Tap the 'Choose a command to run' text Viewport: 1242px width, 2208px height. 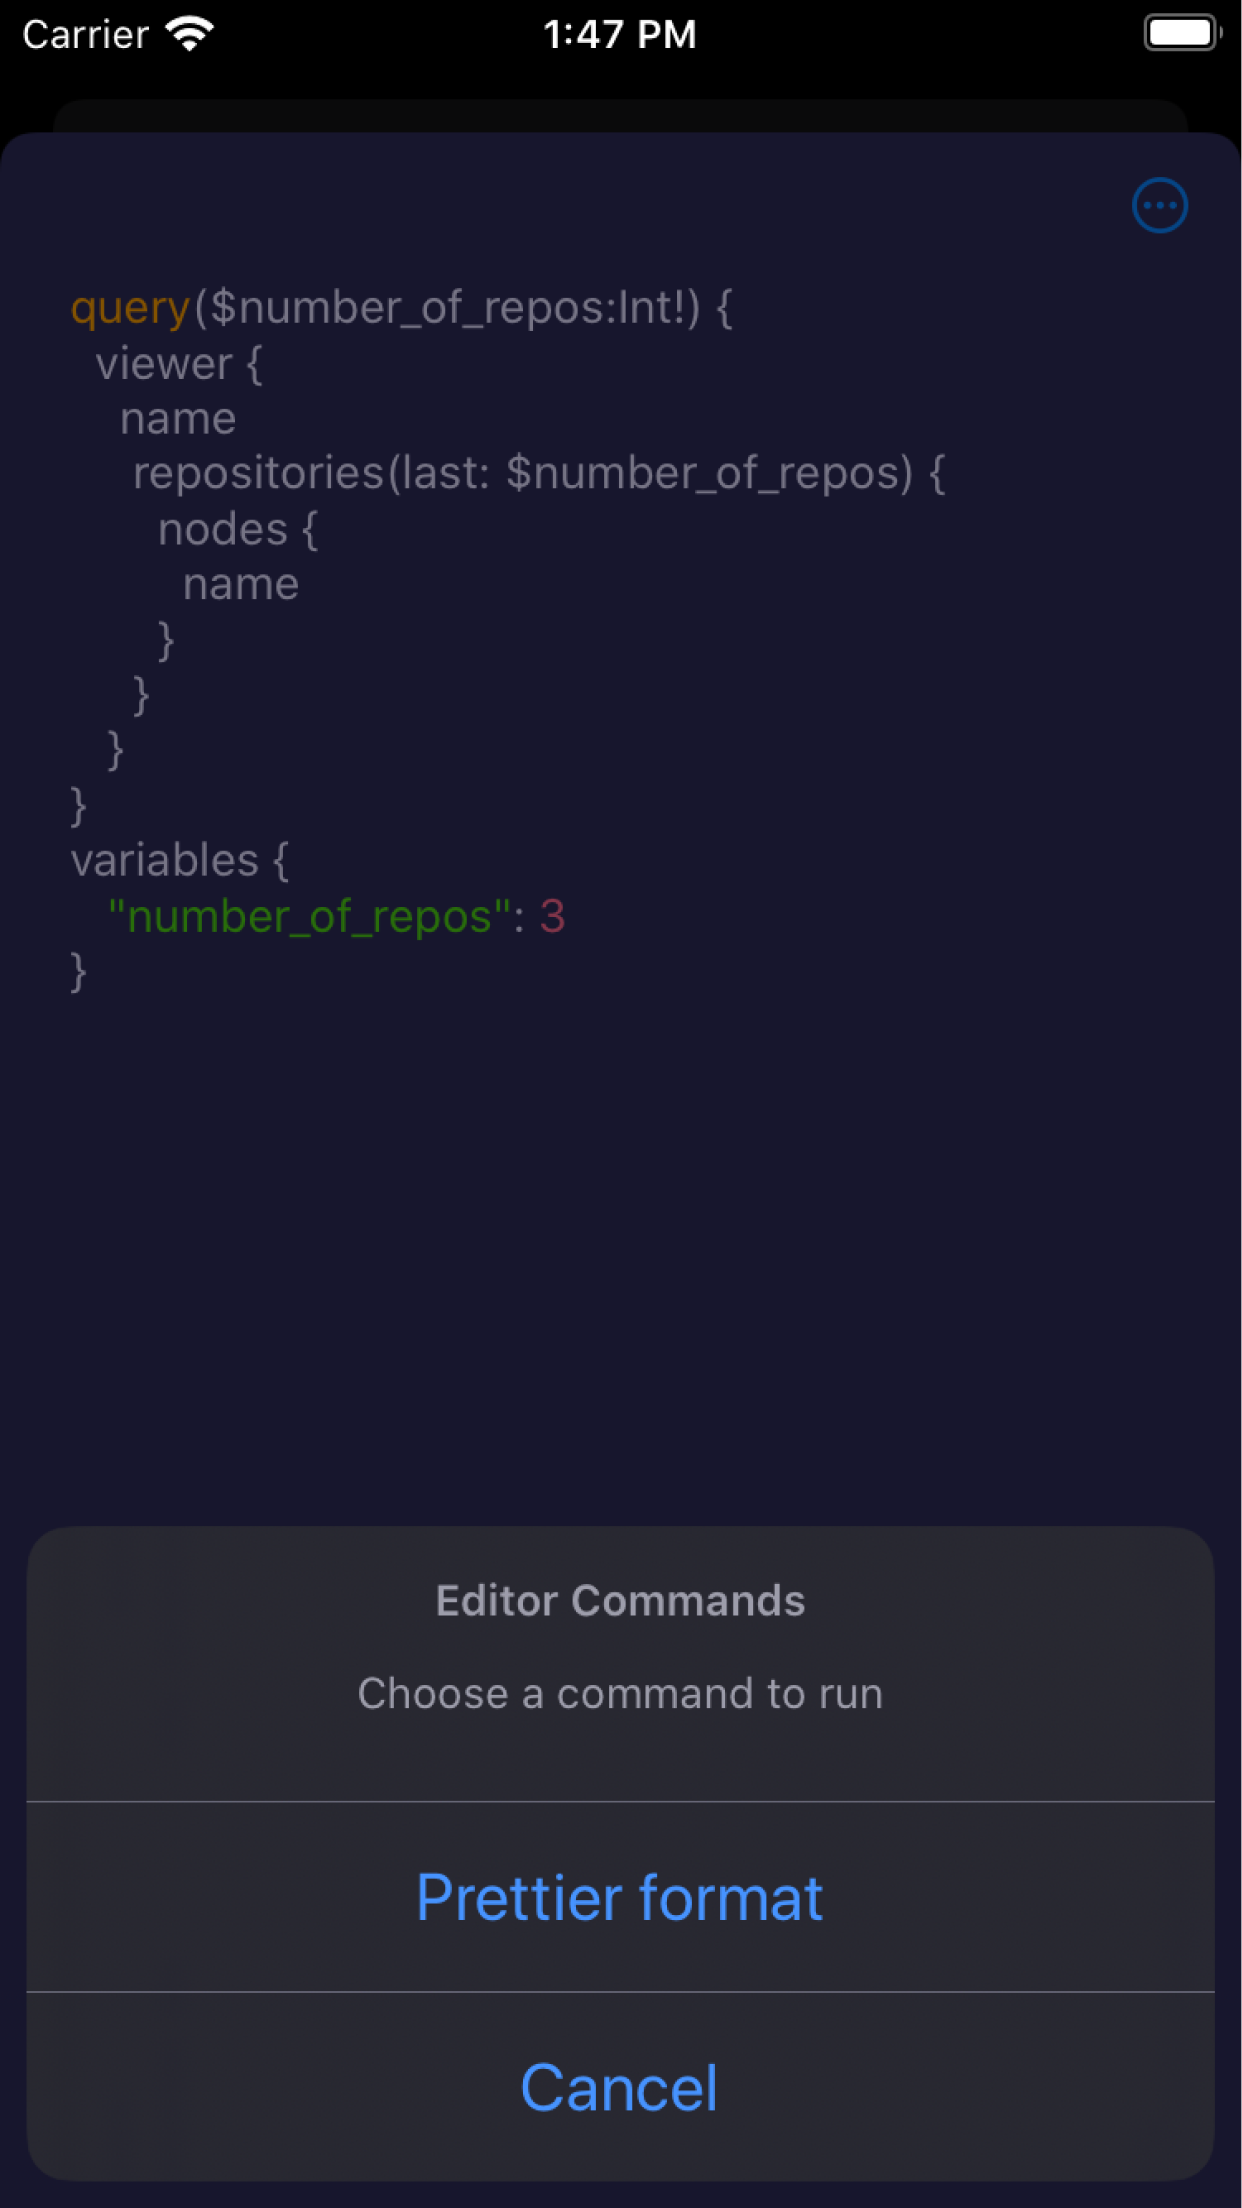[620, 1692]
